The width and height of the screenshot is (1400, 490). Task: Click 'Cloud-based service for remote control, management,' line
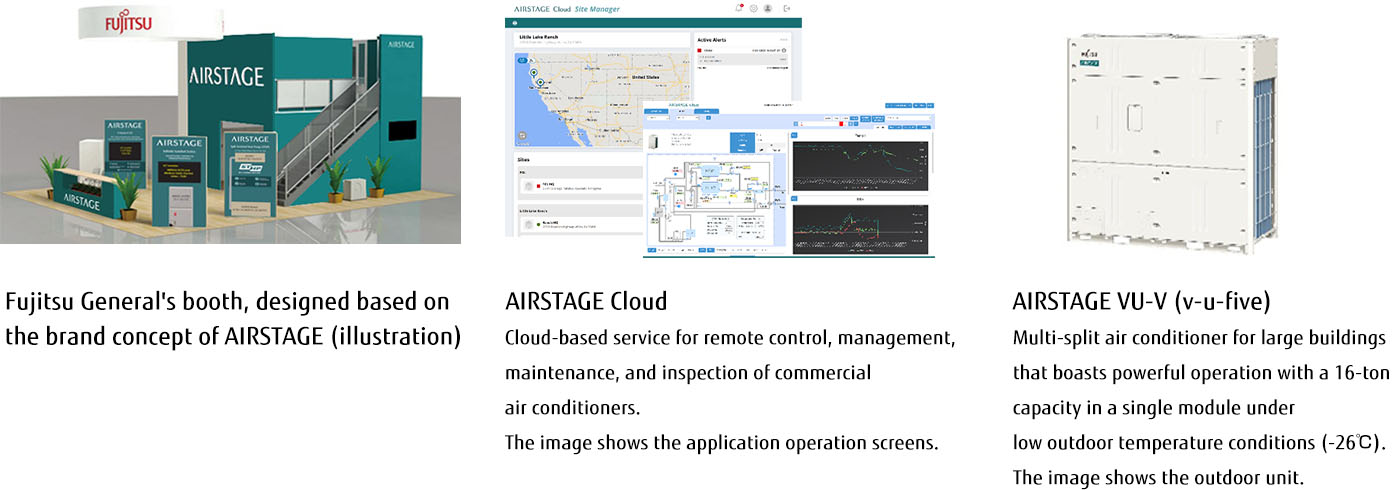tap(731, 338)
